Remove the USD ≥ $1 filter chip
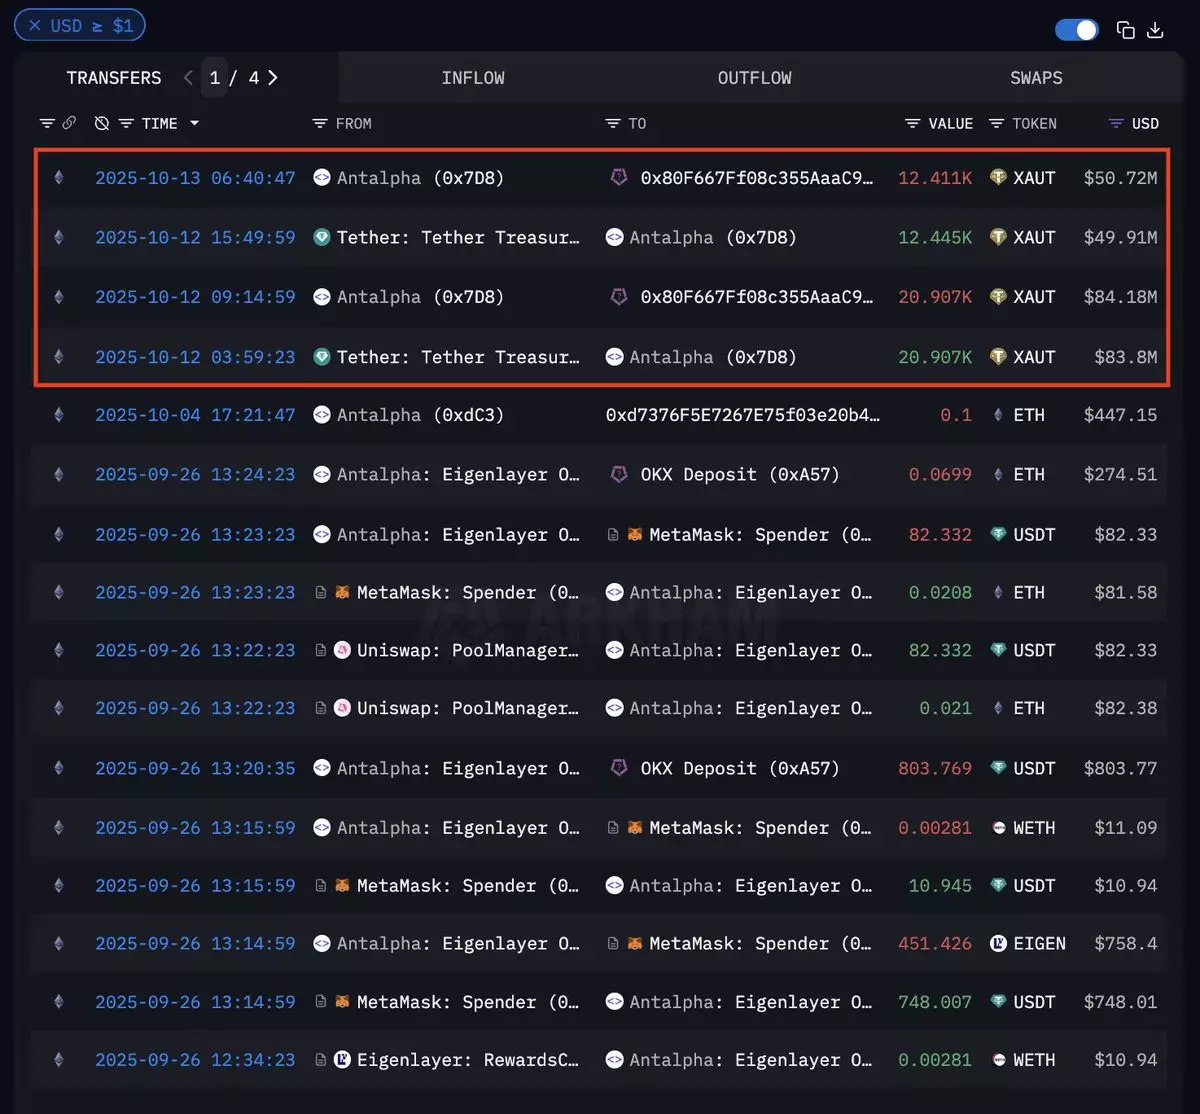 point(35,26)
